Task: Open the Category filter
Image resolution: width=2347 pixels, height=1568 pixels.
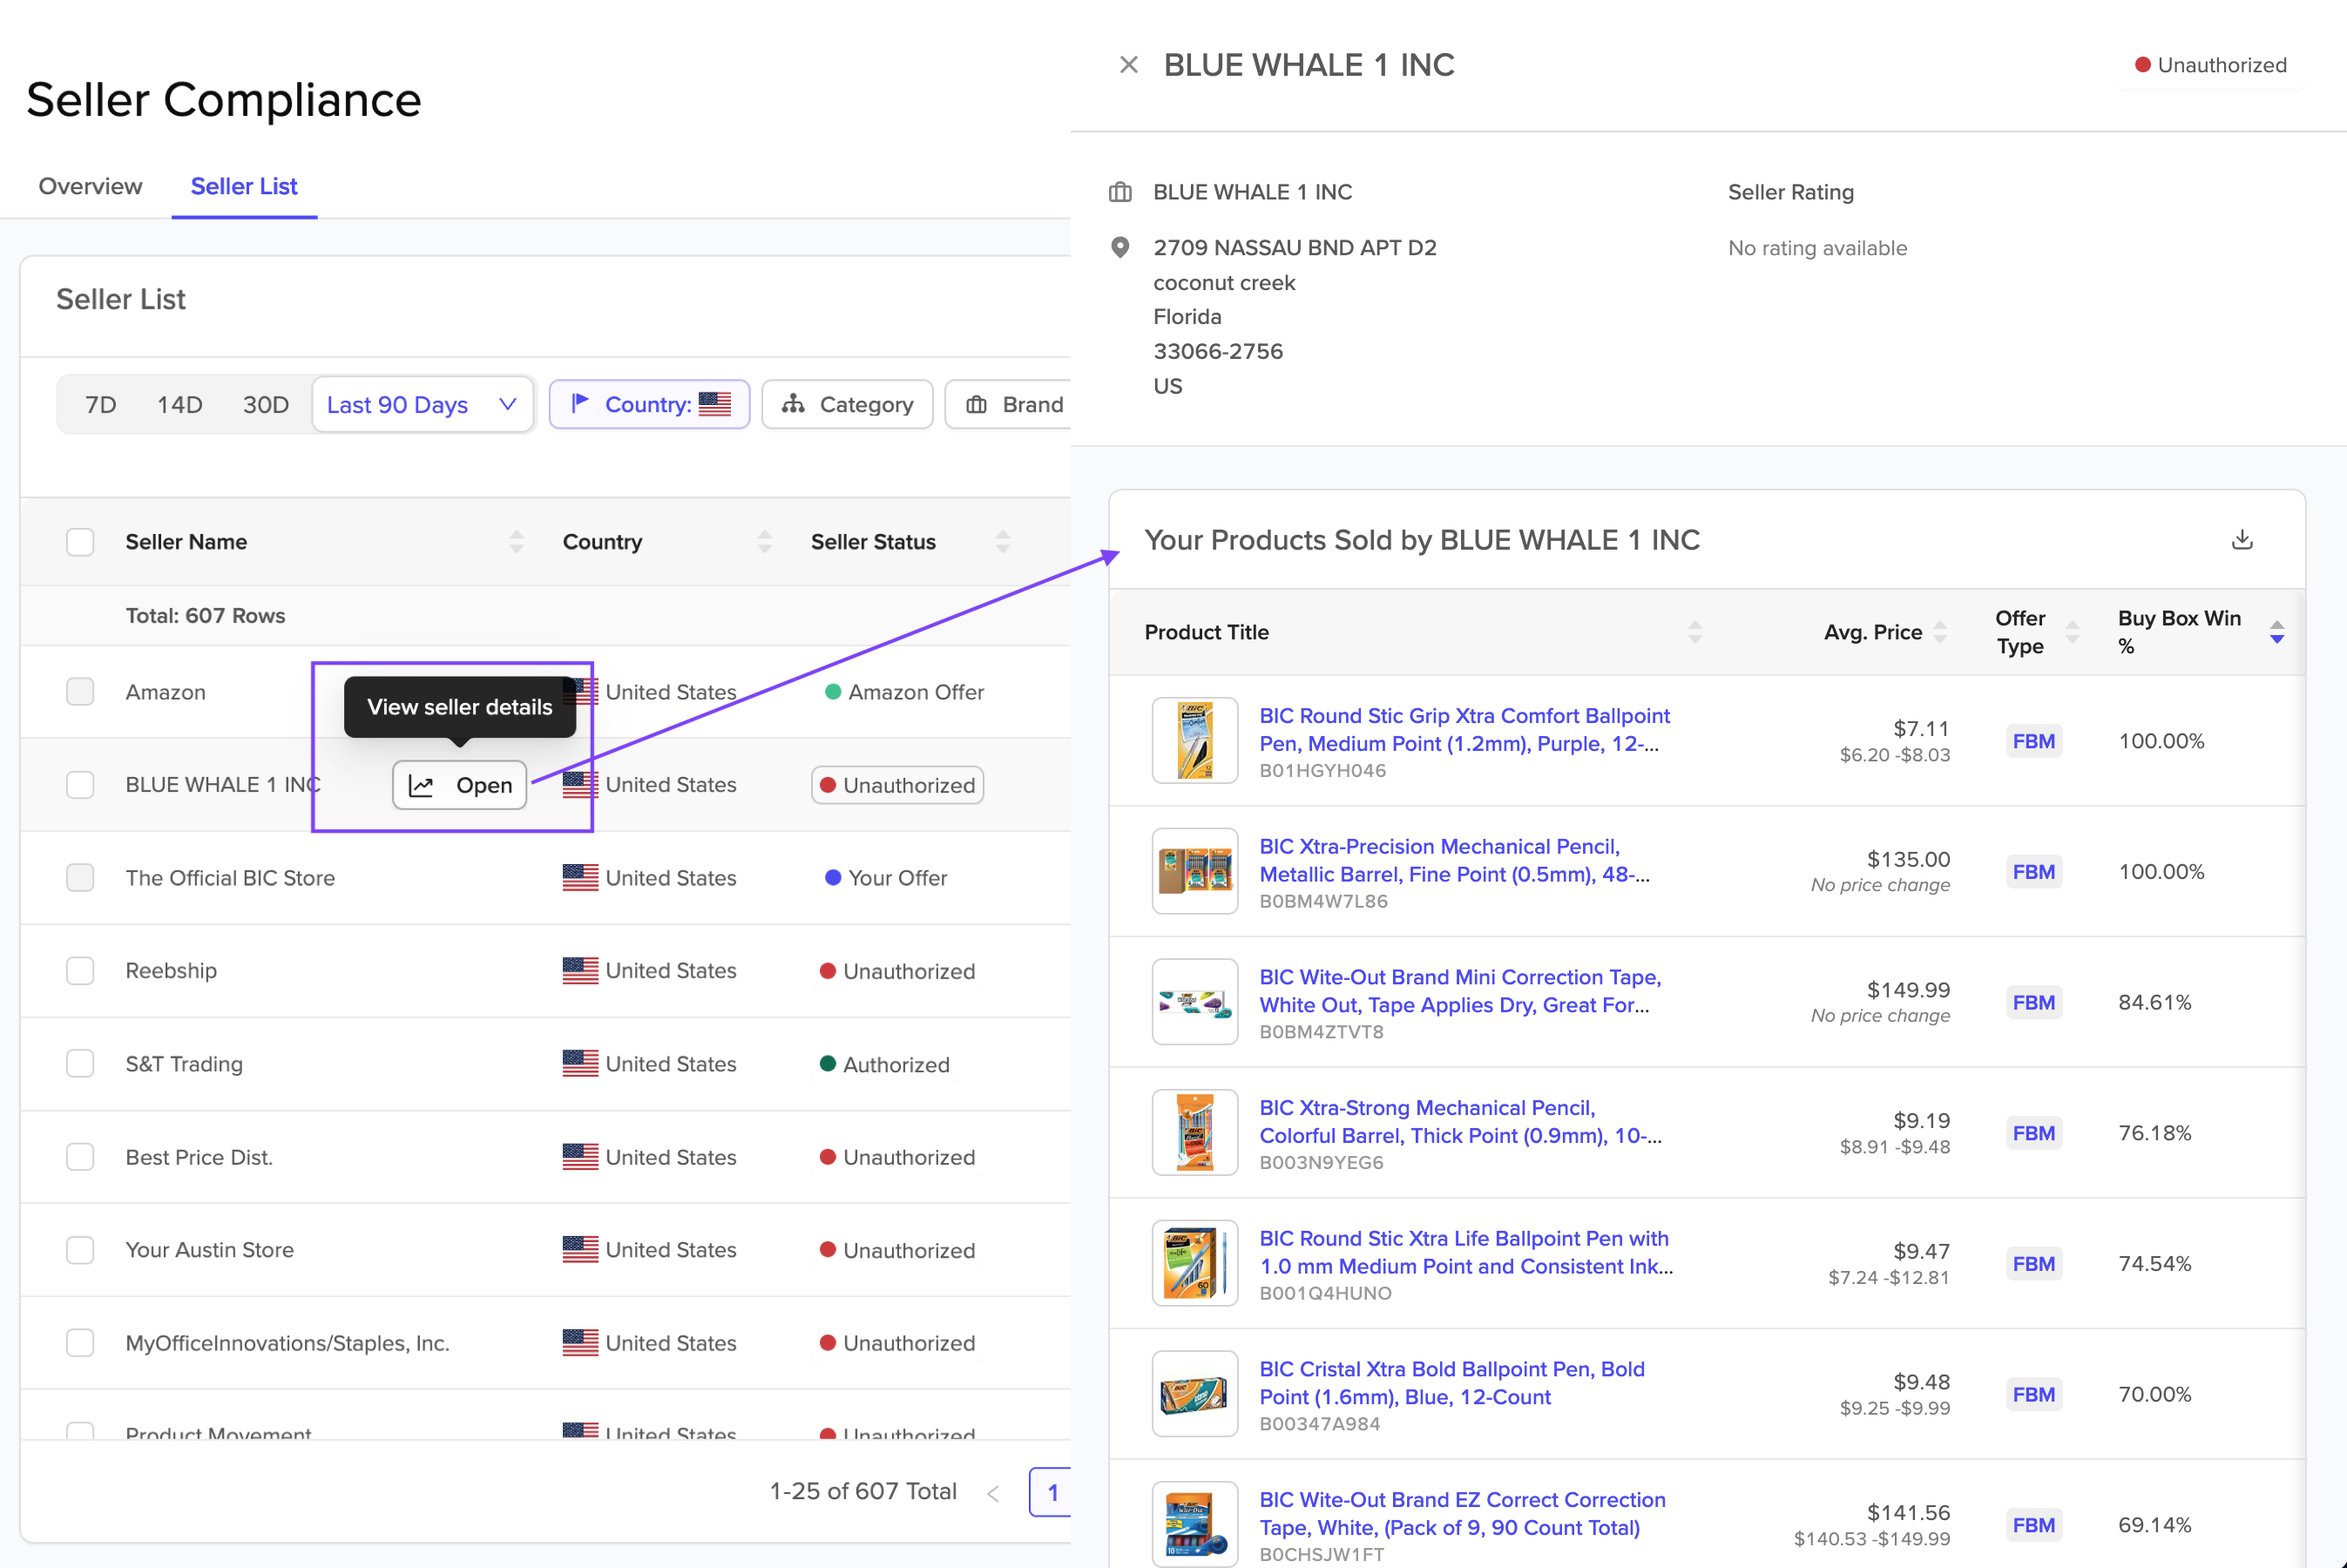Action: click(847, 405)
